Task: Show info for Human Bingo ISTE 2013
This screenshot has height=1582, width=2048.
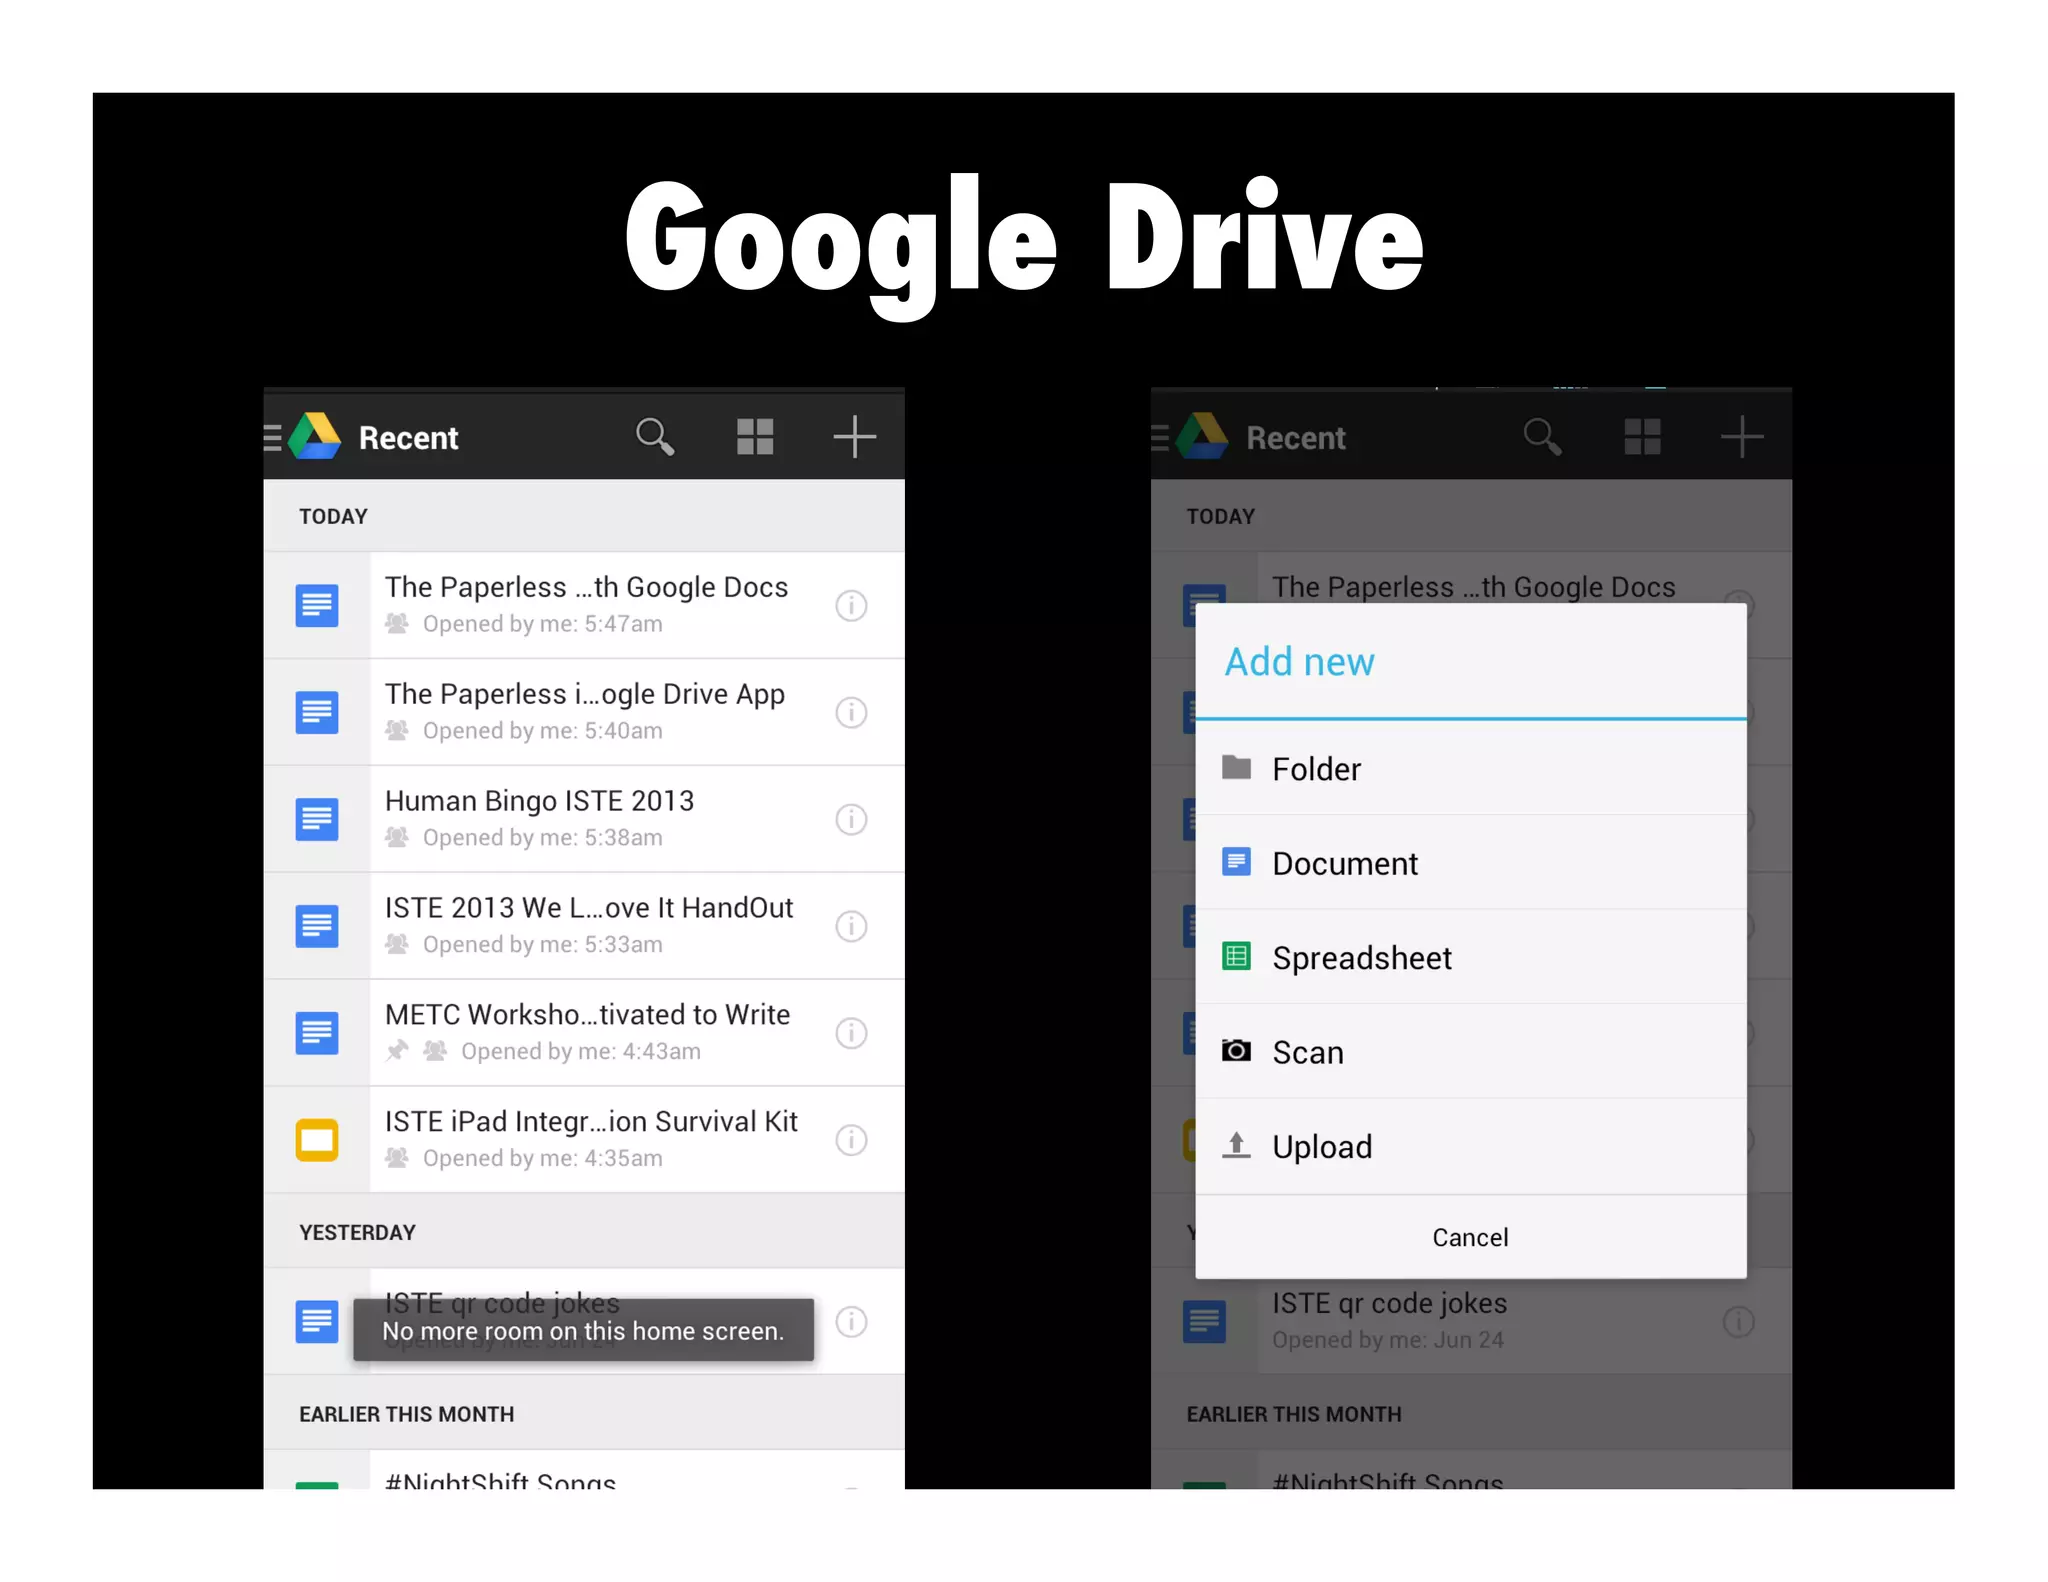Action: pos(851,819)
